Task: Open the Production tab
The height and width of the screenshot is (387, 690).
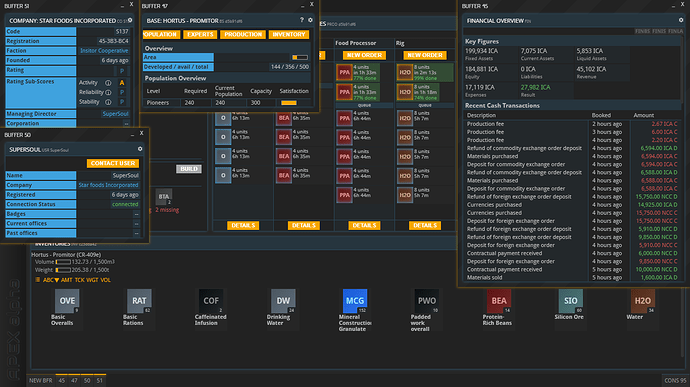Action: [x=243, y=34]
